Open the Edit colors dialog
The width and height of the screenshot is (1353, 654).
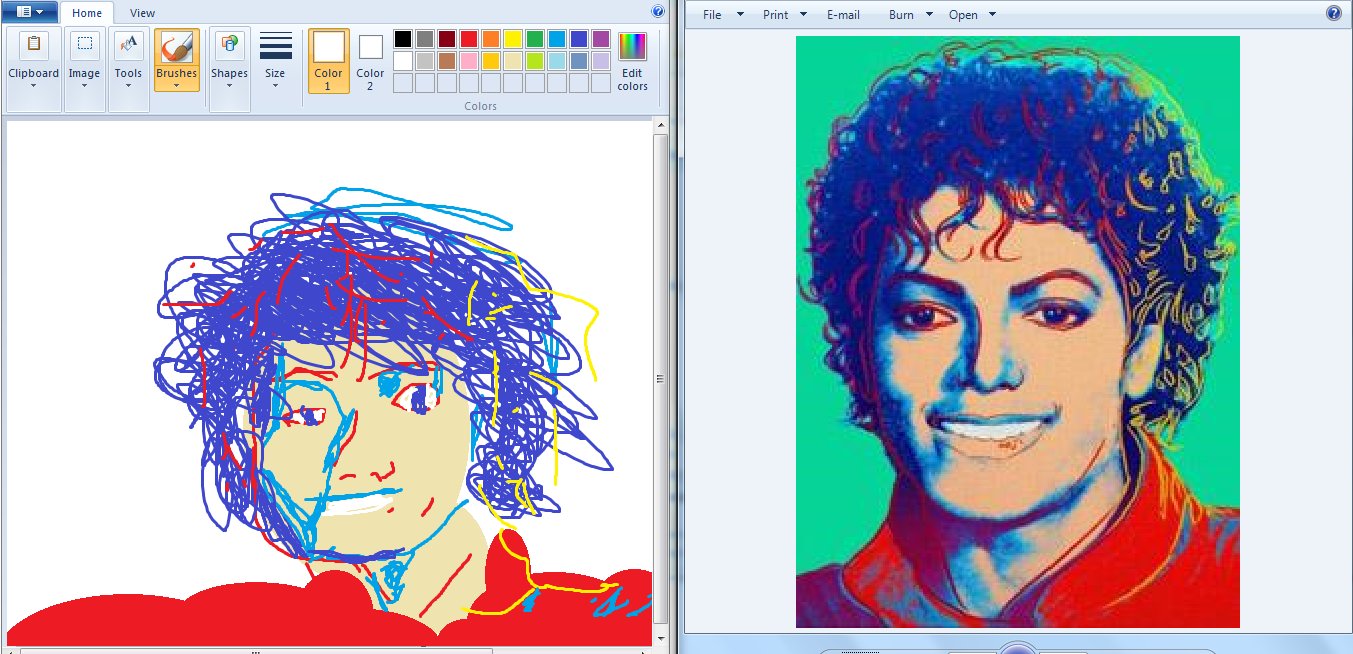point(632,61)
